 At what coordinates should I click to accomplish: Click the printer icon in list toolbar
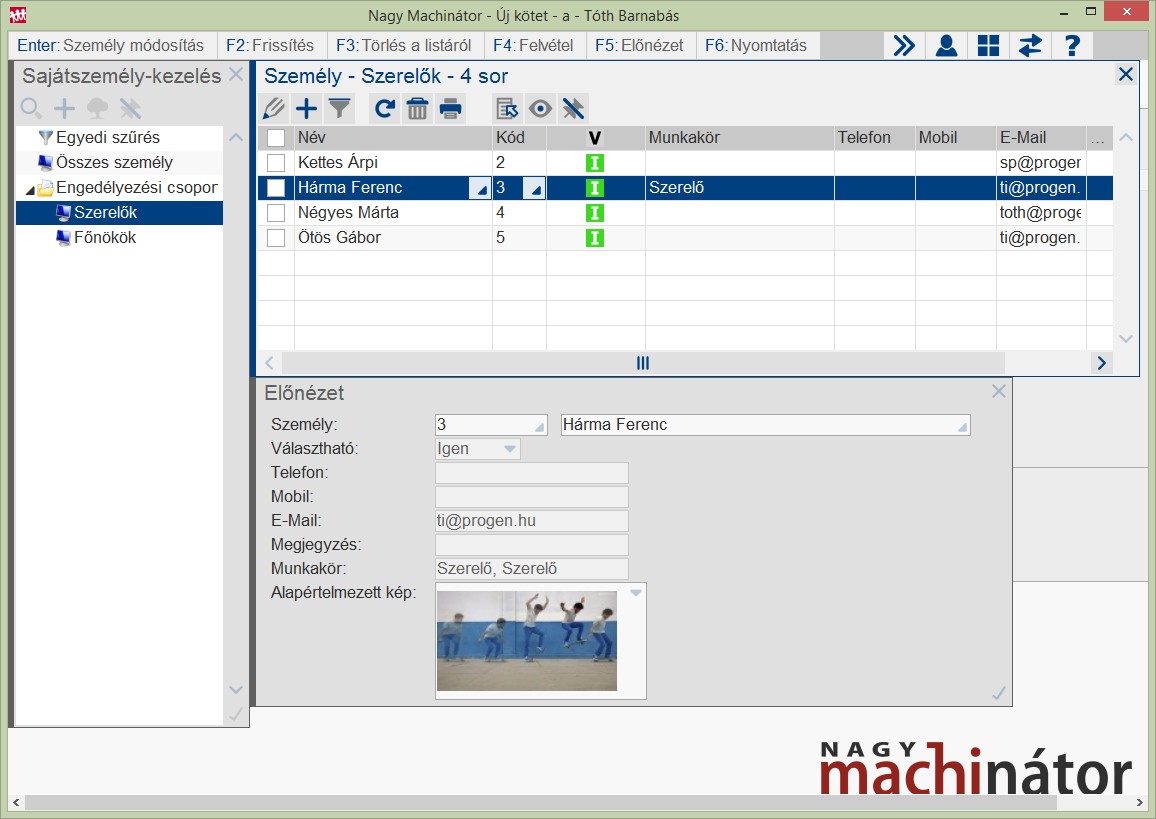pos(450,109)
